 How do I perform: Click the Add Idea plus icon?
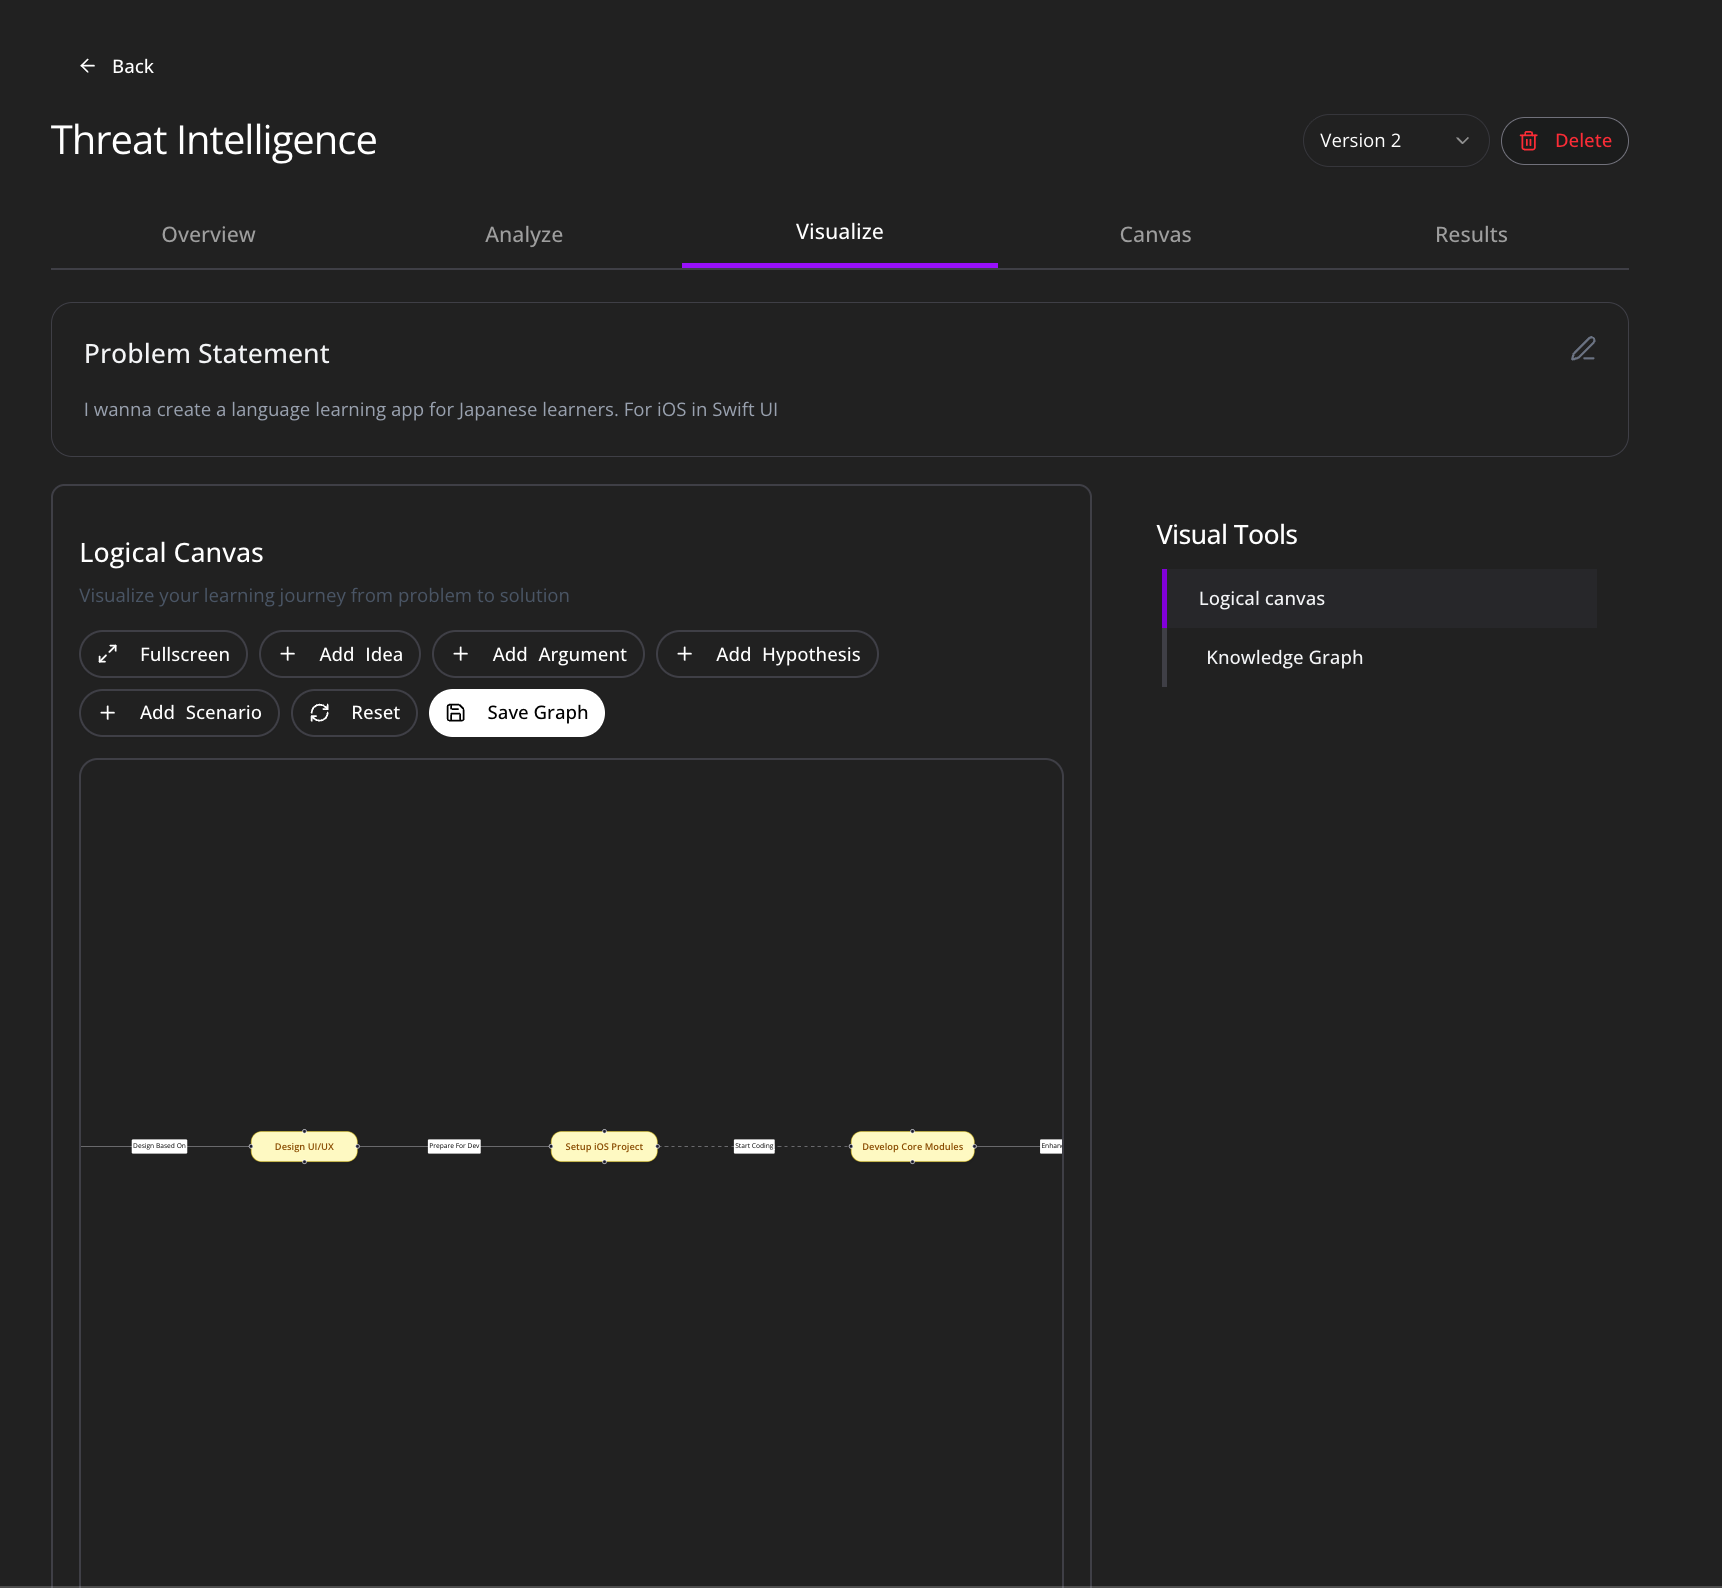click(x=287, y=654)
